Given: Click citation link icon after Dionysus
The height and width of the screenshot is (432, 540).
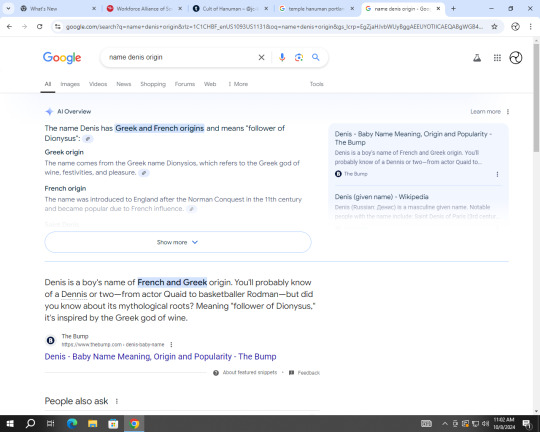Looking at the screenshot, I should 88,139.
